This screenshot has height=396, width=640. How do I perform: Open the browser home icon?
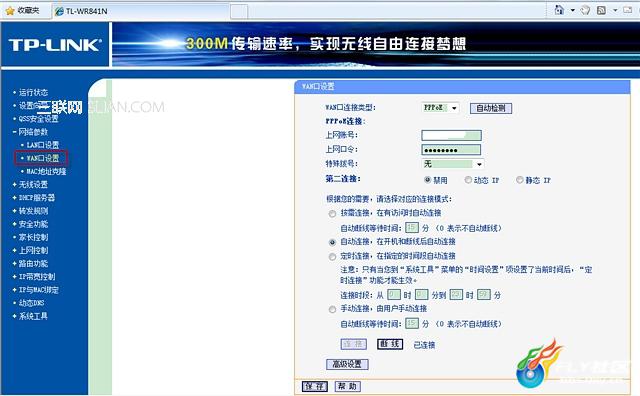coord(559,10)
